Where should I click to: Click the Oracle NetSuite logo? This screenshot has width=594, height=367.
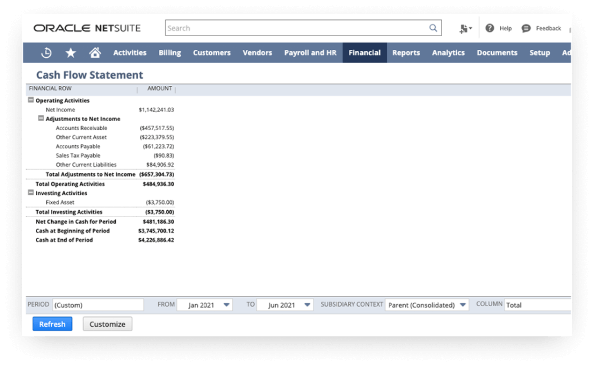point(87,28)
